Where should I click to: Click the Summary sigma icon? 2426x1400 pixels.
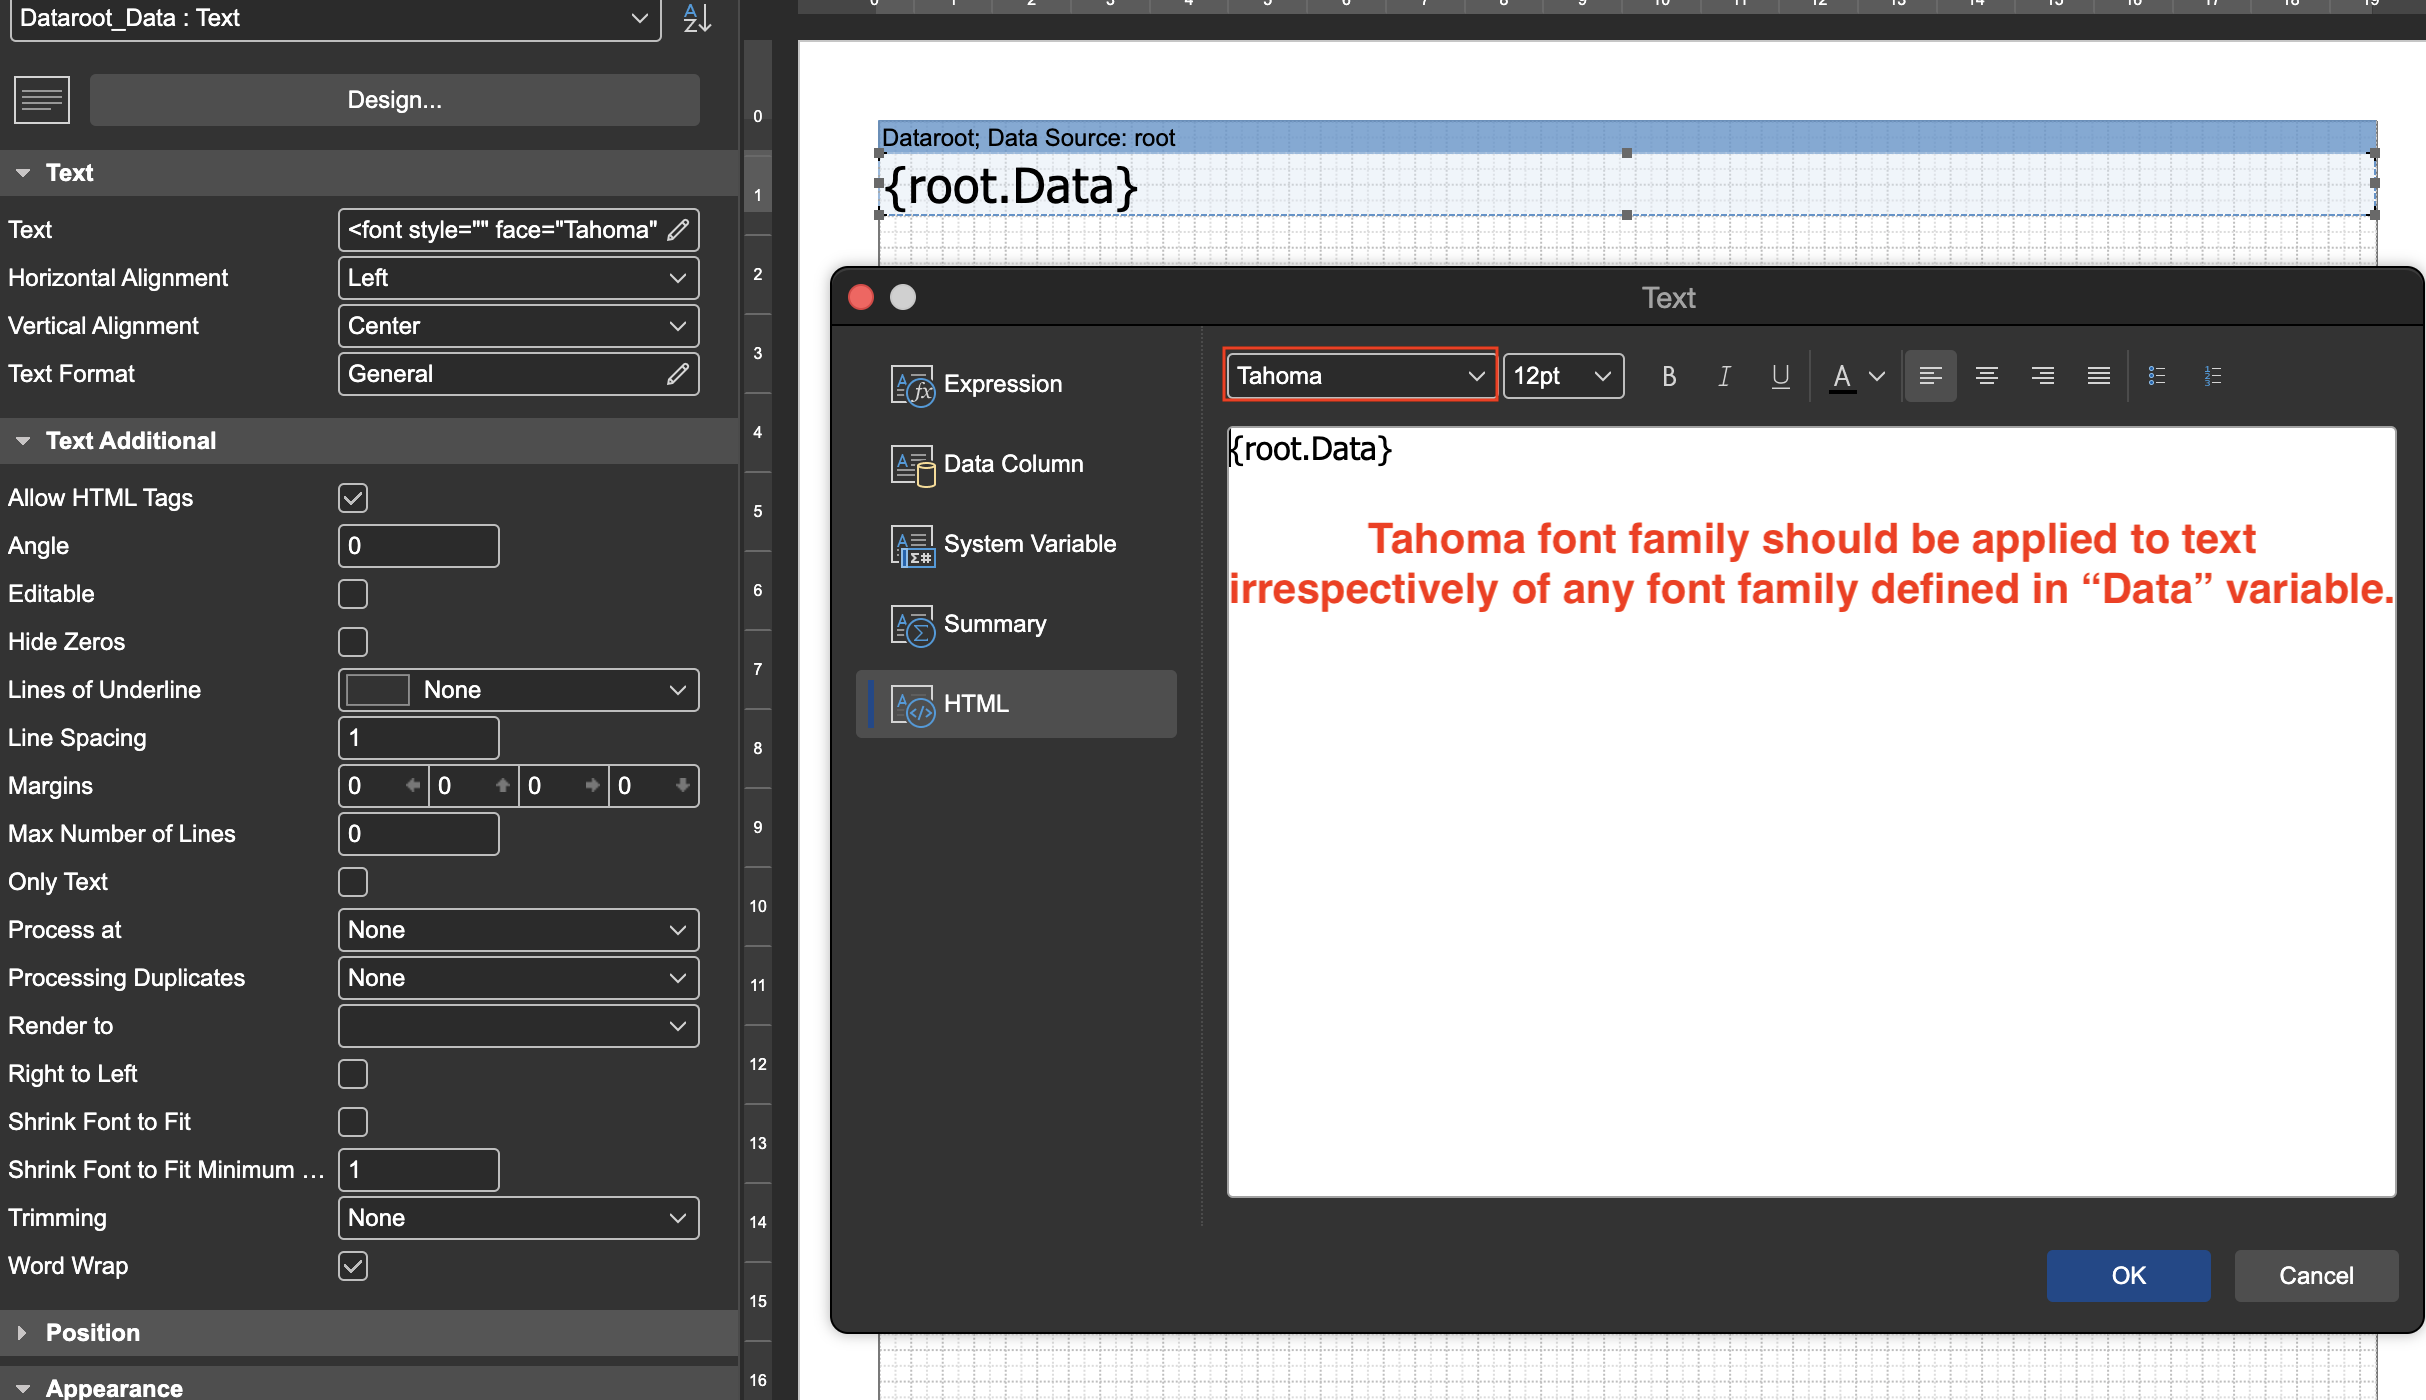(912, 625)
